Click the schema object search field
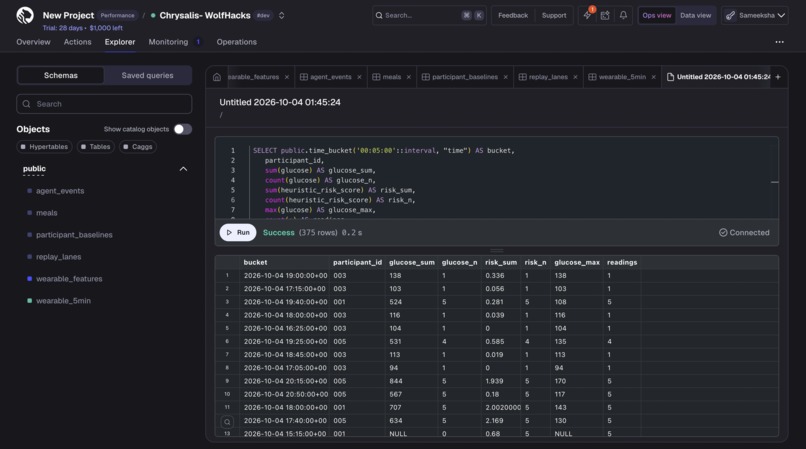The width and height of the screenshot is (806, 449). (x=104, y=104)
